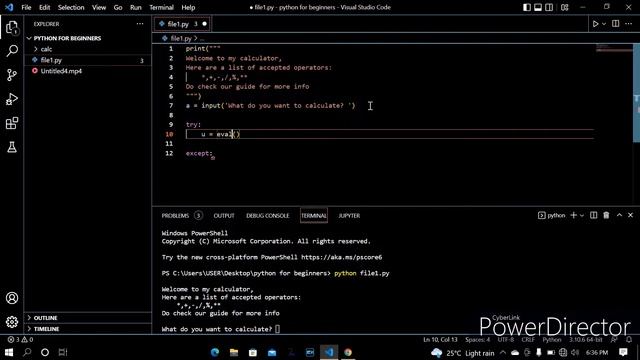Open the Search view in activity bar
The width and height of the screenshot is (640, 360).
[x=12, y=51]
